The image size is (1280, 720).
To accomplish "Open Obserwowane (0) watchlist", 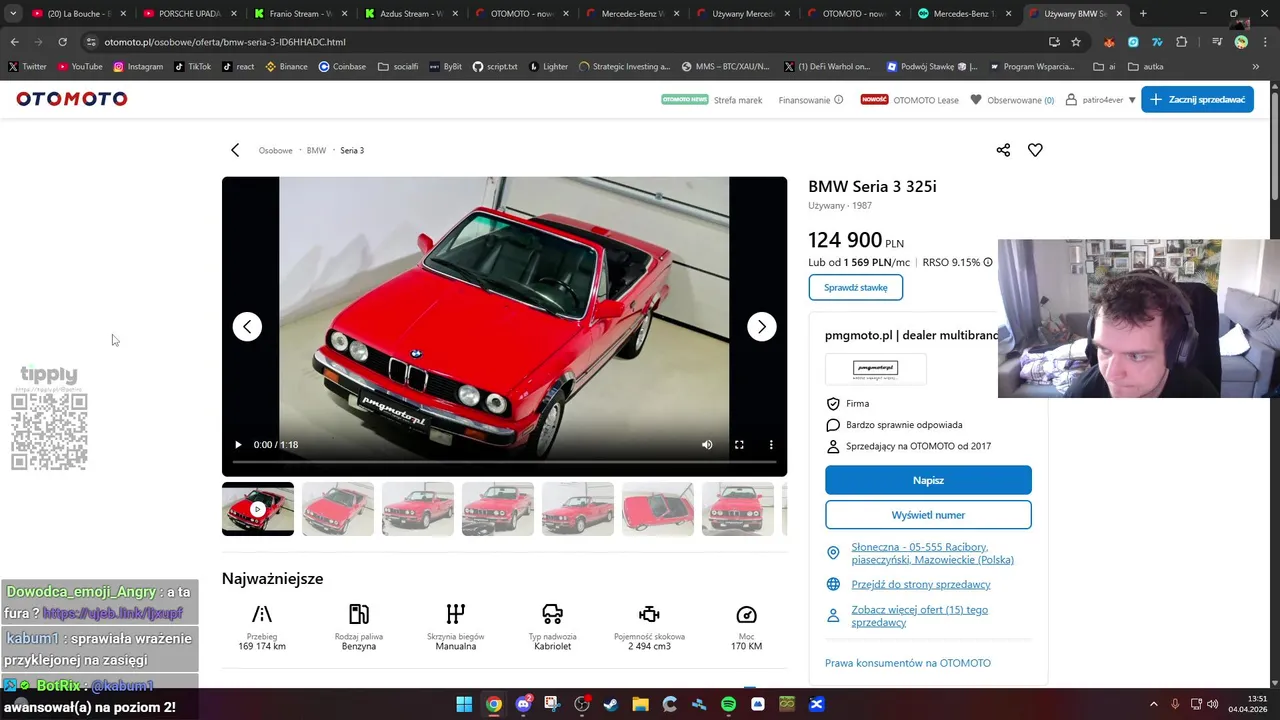I will (x=1012, y=100).
